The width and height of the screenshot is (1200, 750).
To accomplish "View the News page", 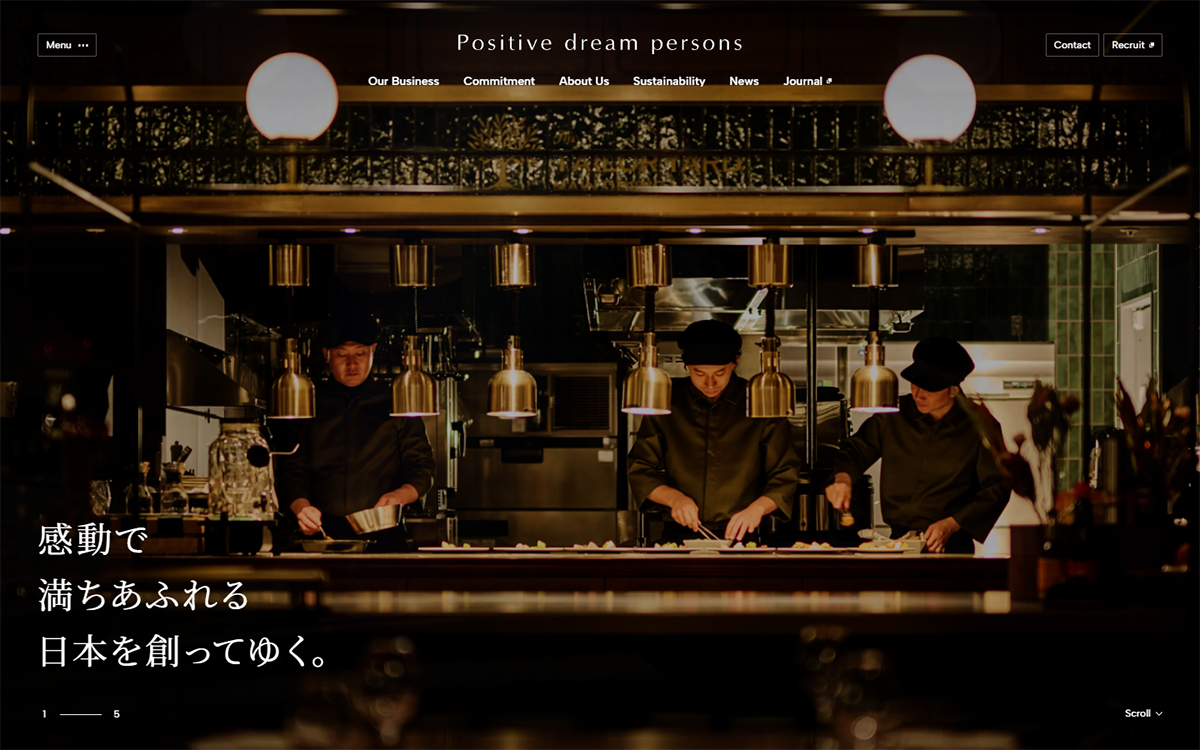I will pyautogui.click(x=744, y=81).
